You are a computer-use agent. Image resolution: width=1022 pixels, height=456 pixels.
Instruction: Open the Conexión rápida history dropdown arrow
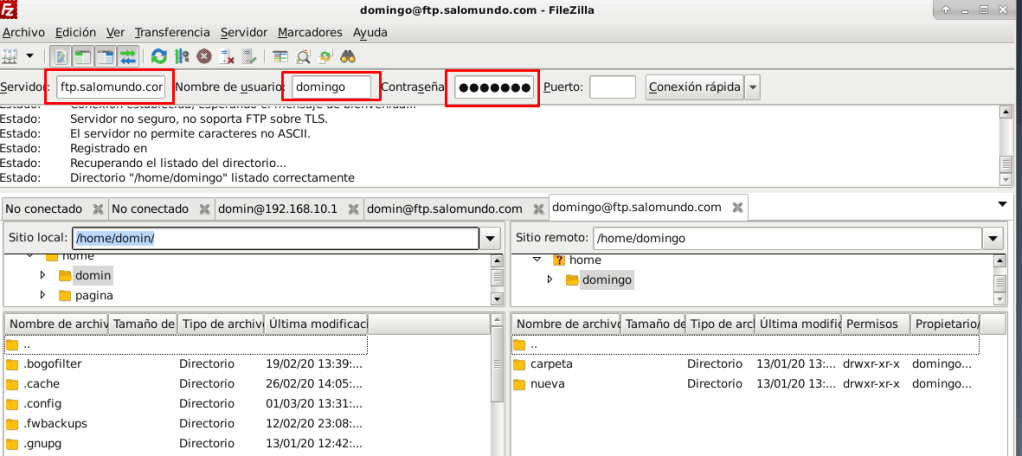point(753,88)
